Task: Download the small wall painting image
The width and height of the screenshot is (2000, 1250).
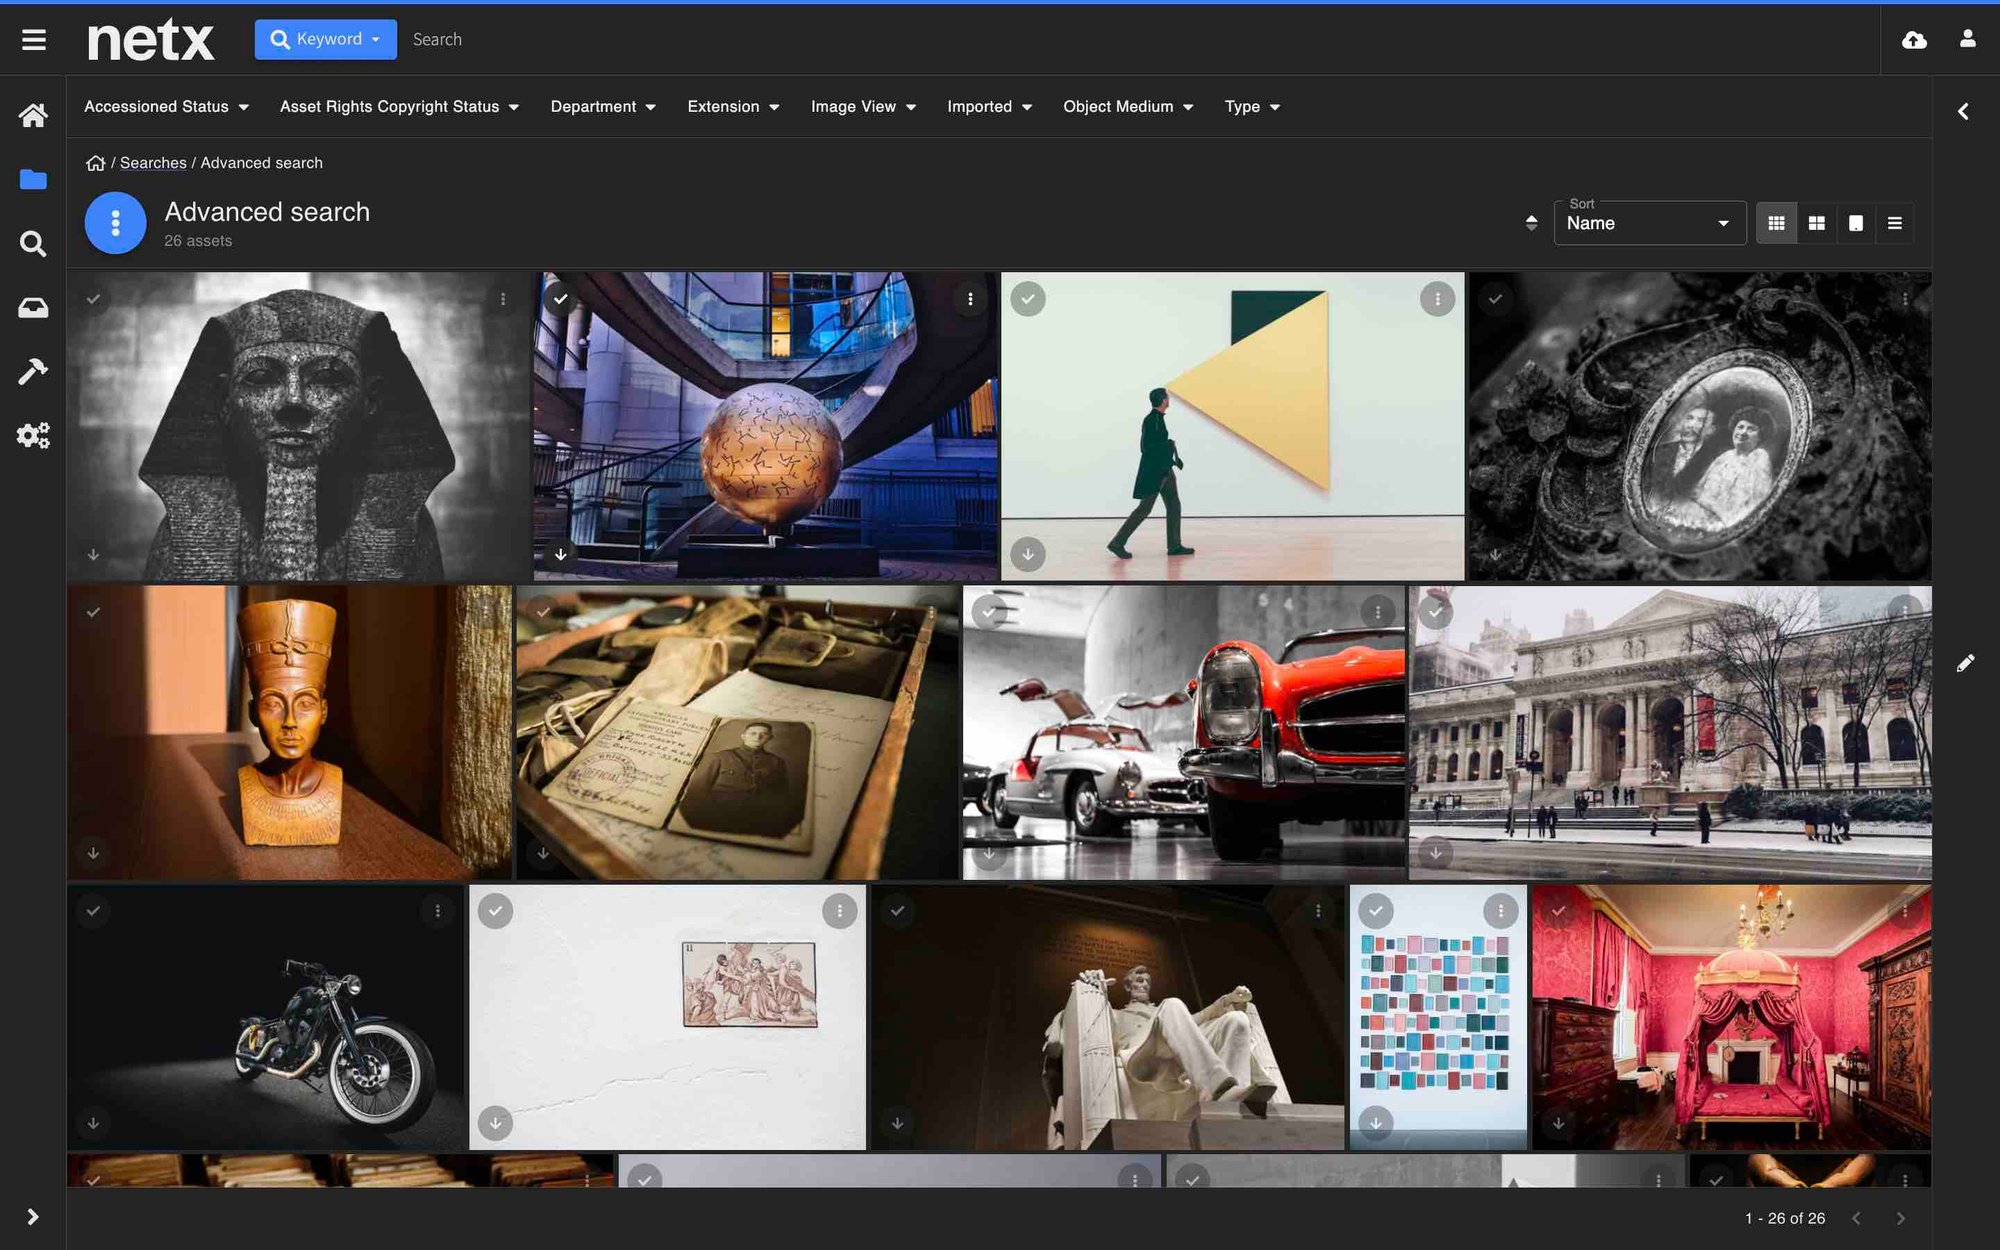Action: pos(495,1123)
